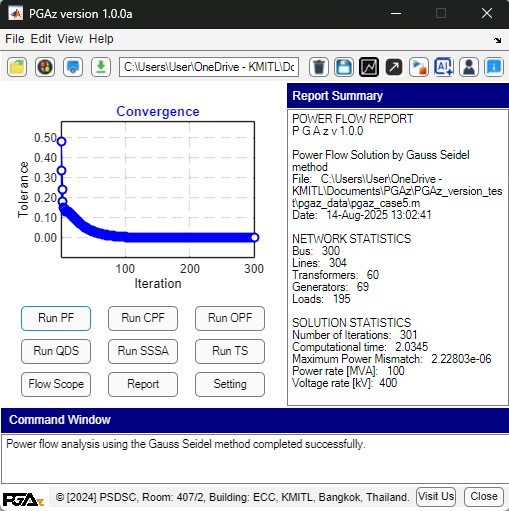Click the Setting button

pyautogui.click(x=230, y=384)
